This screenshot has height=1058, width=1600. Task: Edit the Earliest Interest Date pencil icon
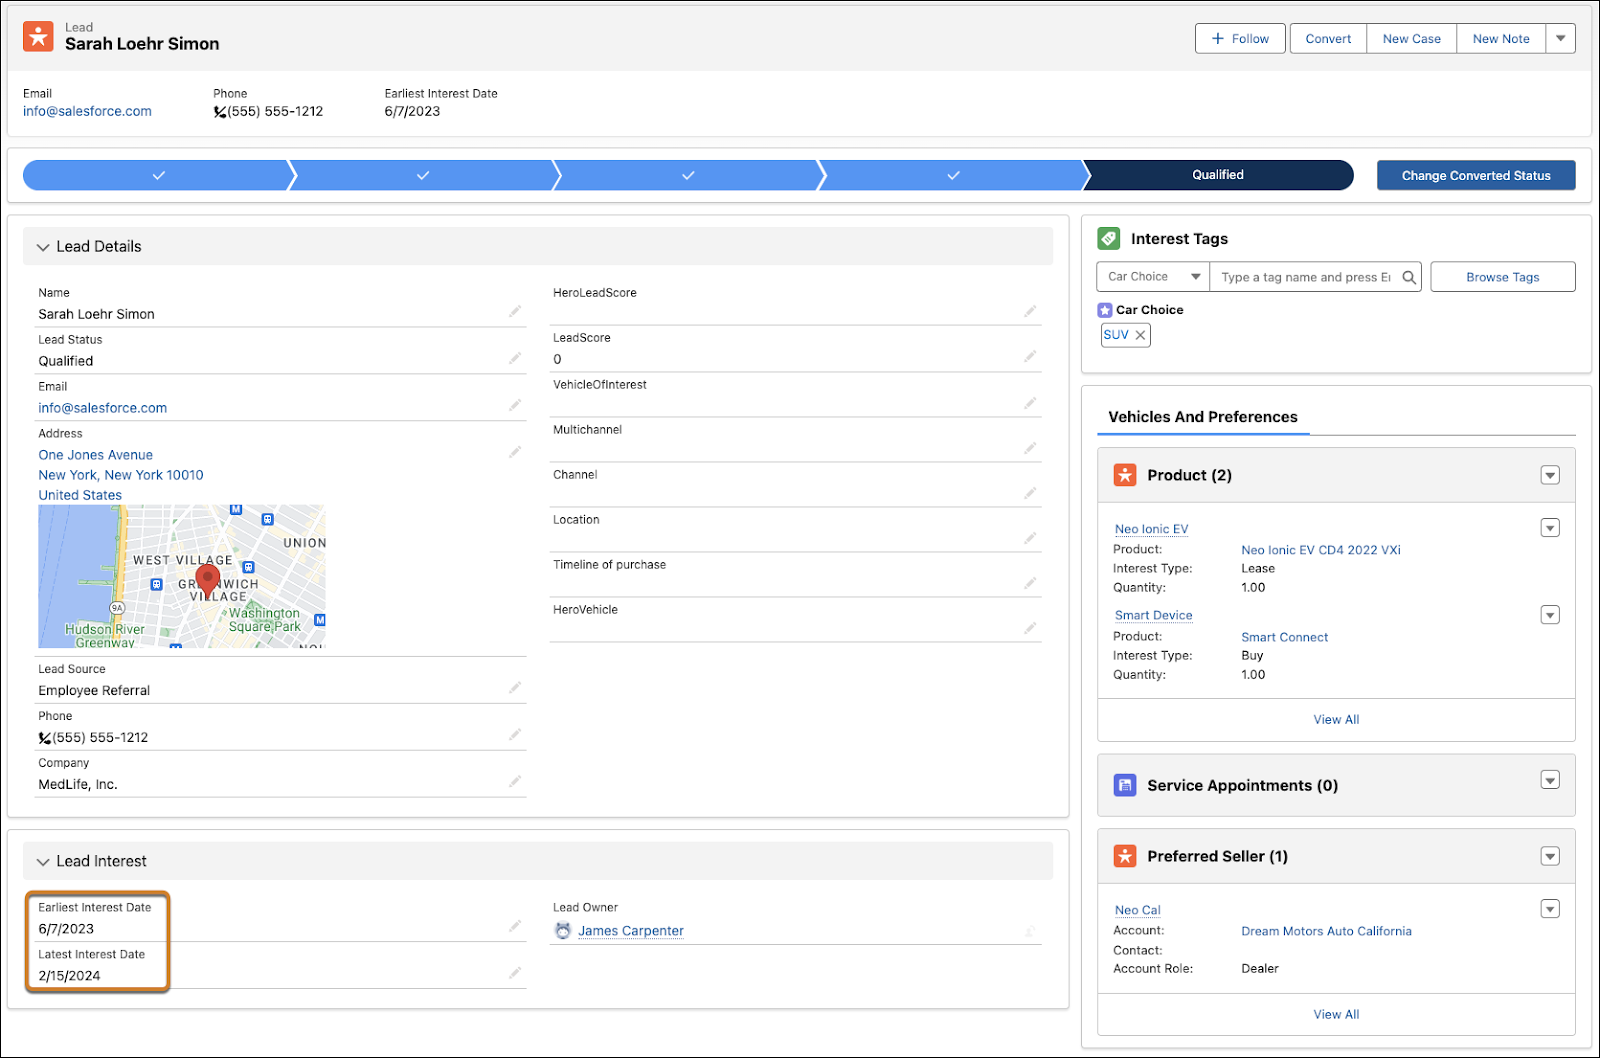pyautogui.click(x=515, y=926)
